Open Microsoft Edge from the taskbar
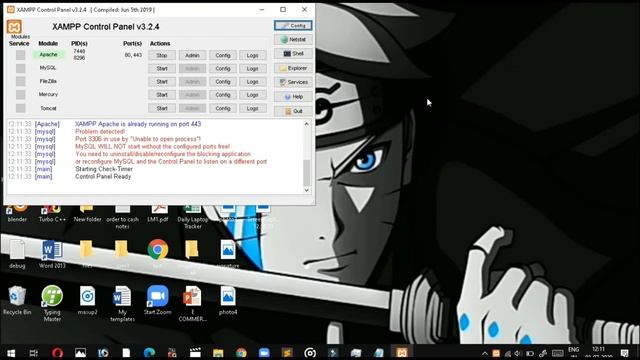640x360 pixels. [149, 353]
